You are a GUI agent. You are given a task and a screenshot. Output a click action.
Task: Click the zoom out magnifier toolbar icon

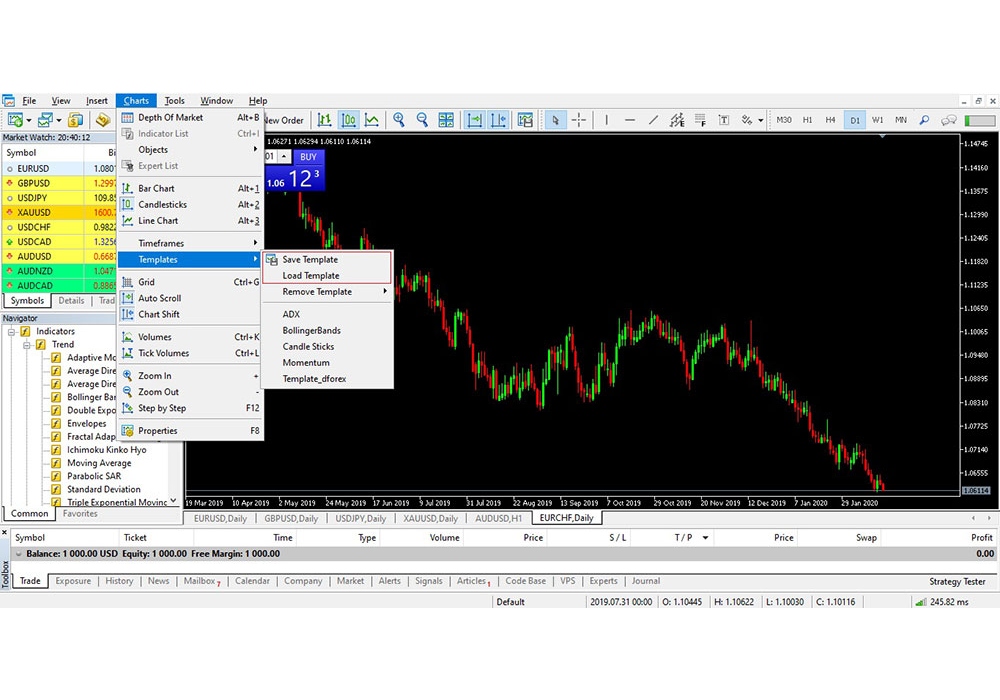[422, 120]
